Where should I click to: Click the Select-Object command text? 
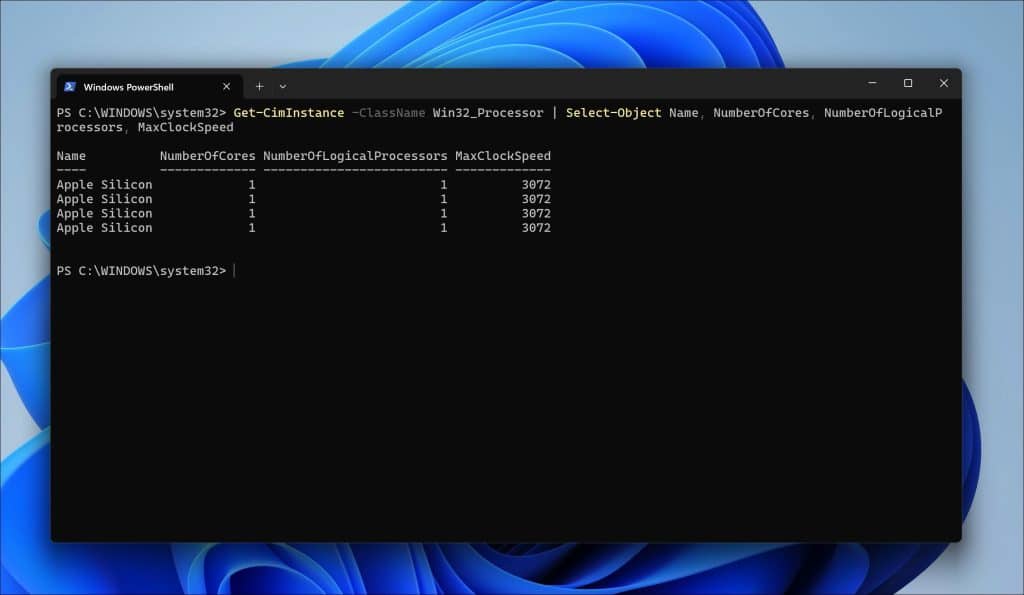click(613, 113)
